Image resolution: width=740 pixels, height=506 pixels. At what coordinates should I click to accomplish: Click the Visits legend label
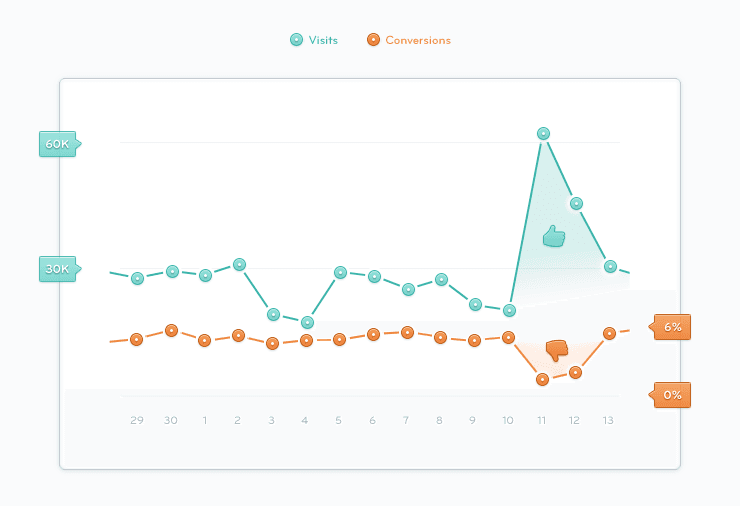[x=323, y=40]
